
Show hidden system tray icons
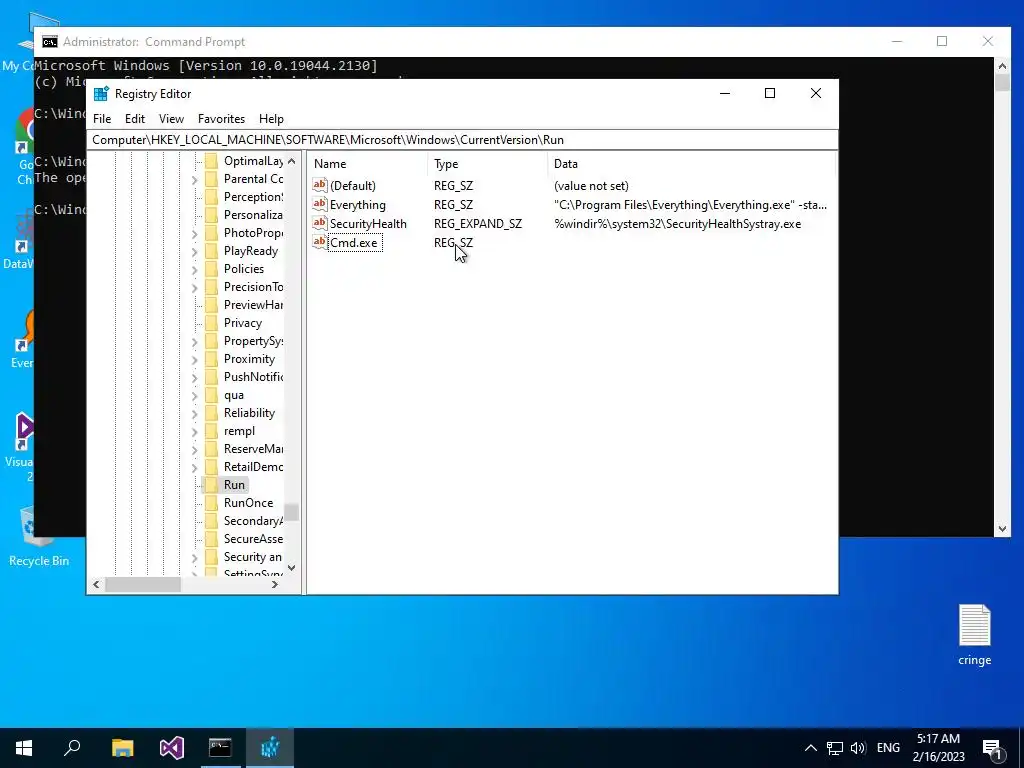[x=810, y=748]
